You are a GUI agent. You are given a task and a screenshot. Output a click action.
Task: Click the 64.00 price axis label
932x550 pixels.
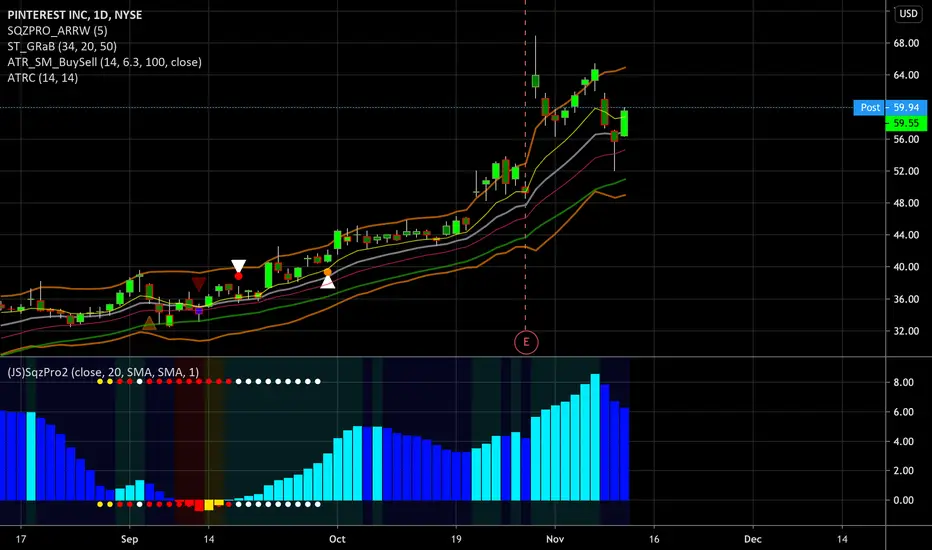pos(906,75)
